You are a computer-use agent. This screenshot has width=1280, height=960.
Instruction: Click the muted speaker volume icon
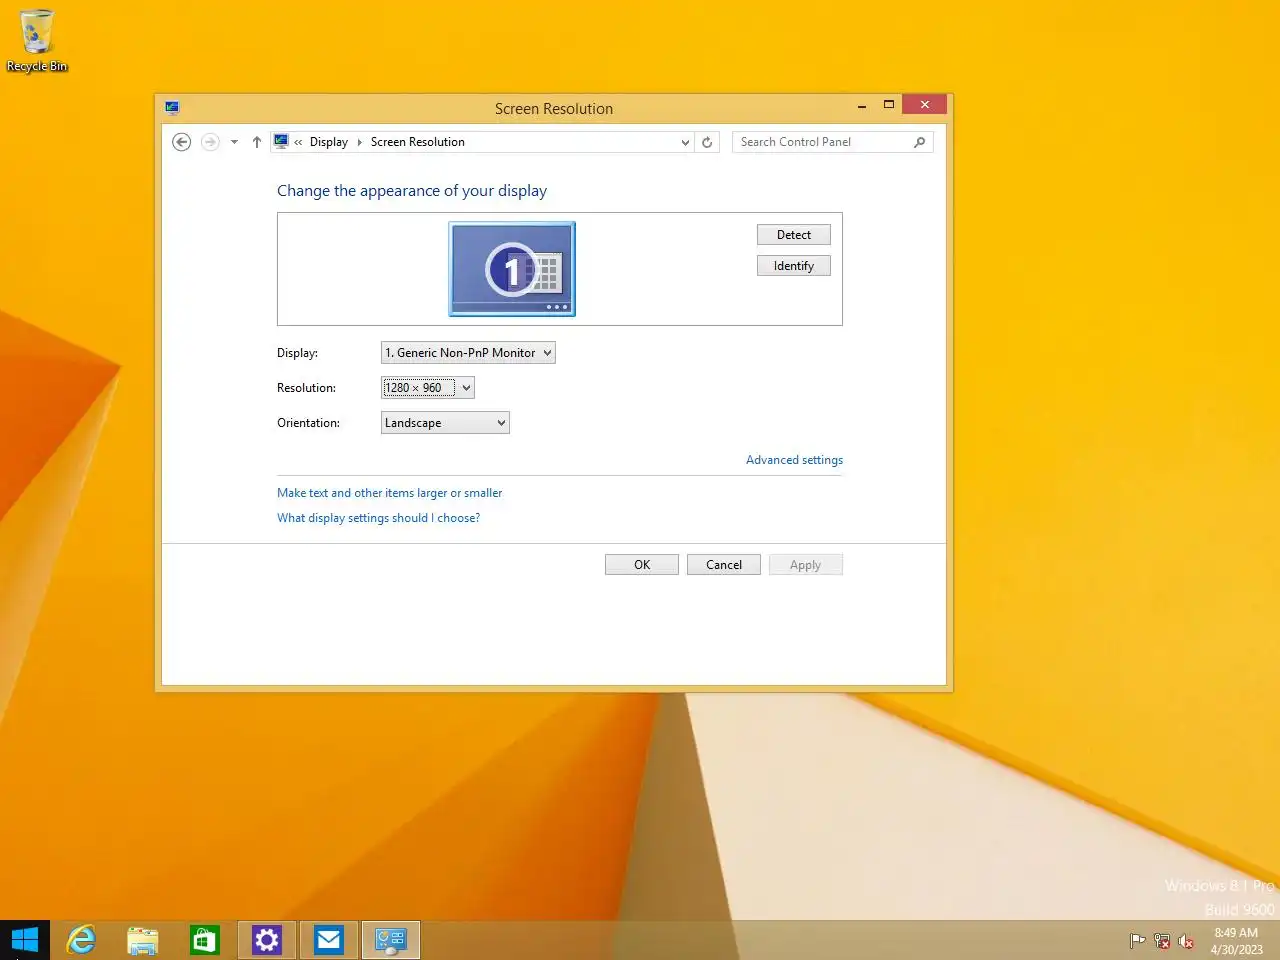(x=1186, y=941)
